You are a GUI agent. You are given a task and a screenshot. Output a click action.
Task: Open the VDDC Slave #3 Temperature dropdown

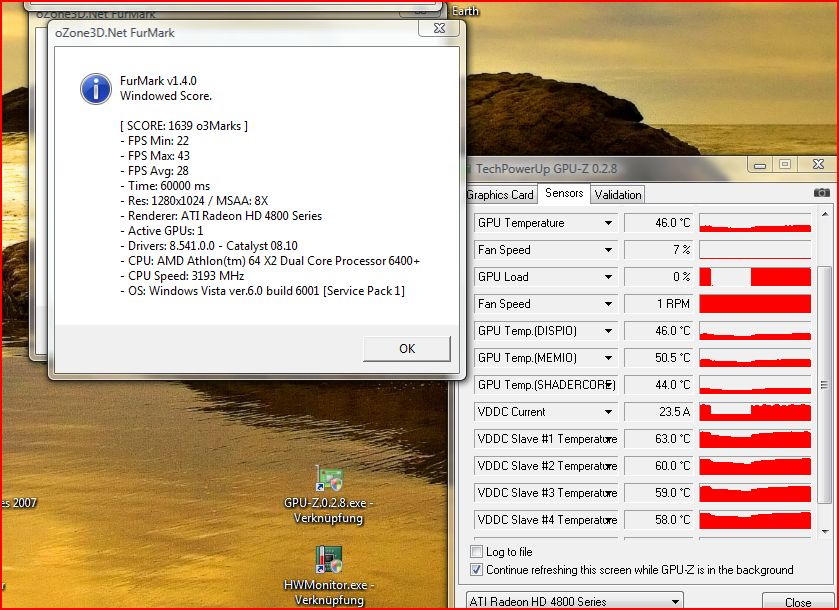tap(608, 493)
